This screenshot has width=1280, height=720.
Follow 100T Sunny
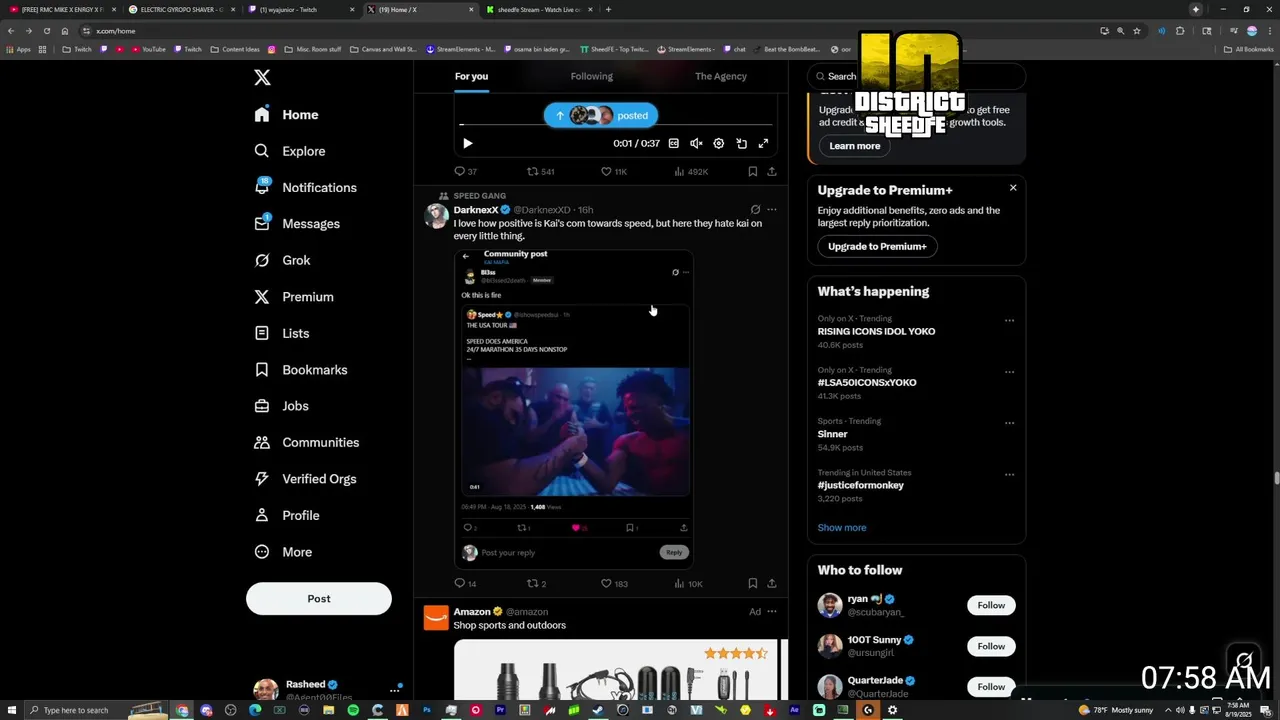pyautogui.click(x=991, y=646)
